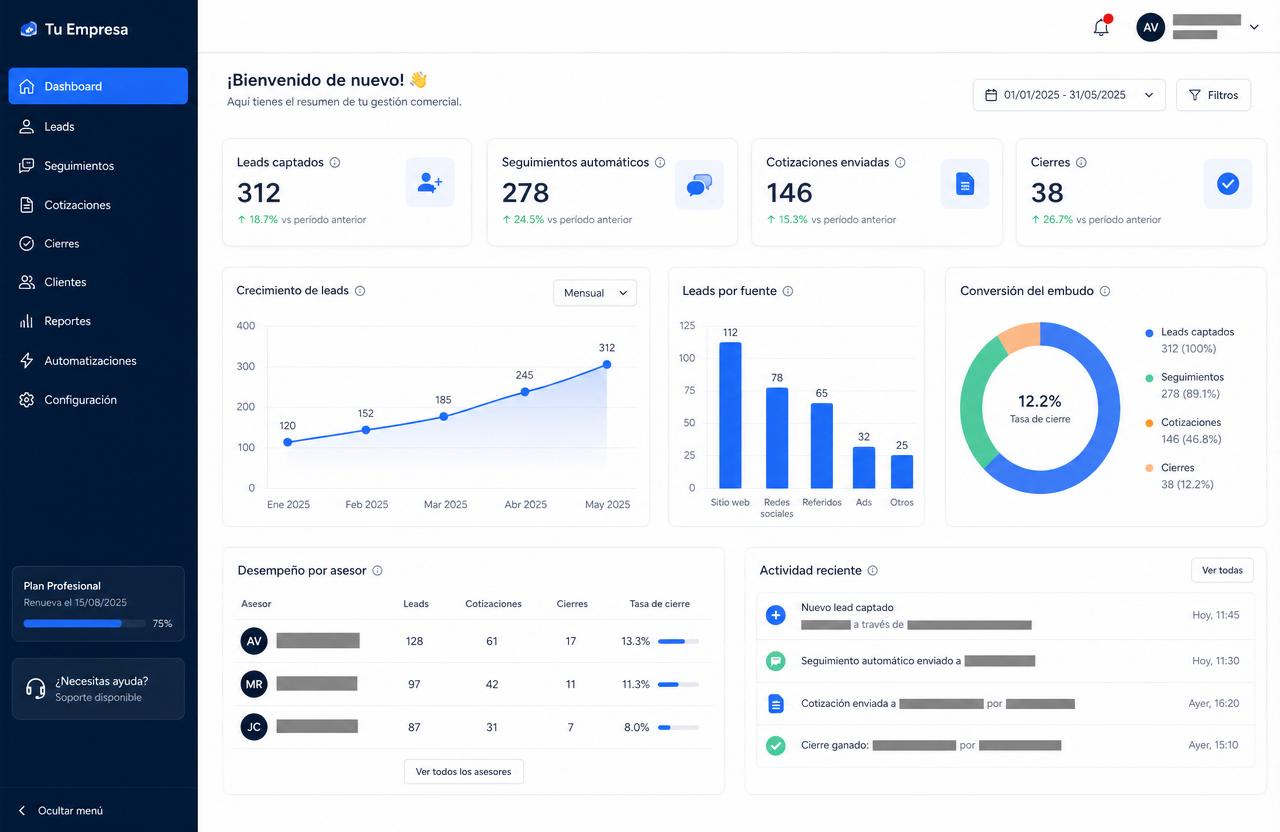Go to Dashboard in the sidebar

[98, 86]
